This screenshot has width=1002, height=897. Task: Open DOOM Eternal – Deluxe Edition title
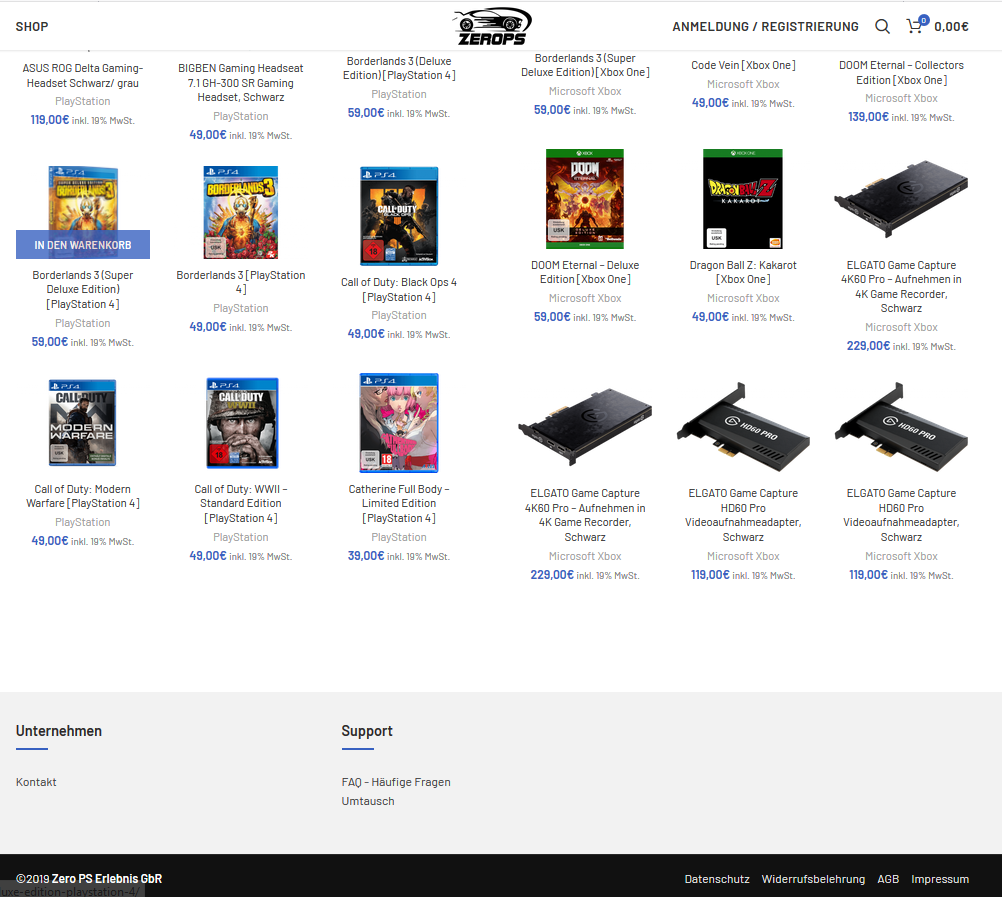[585, 272]
